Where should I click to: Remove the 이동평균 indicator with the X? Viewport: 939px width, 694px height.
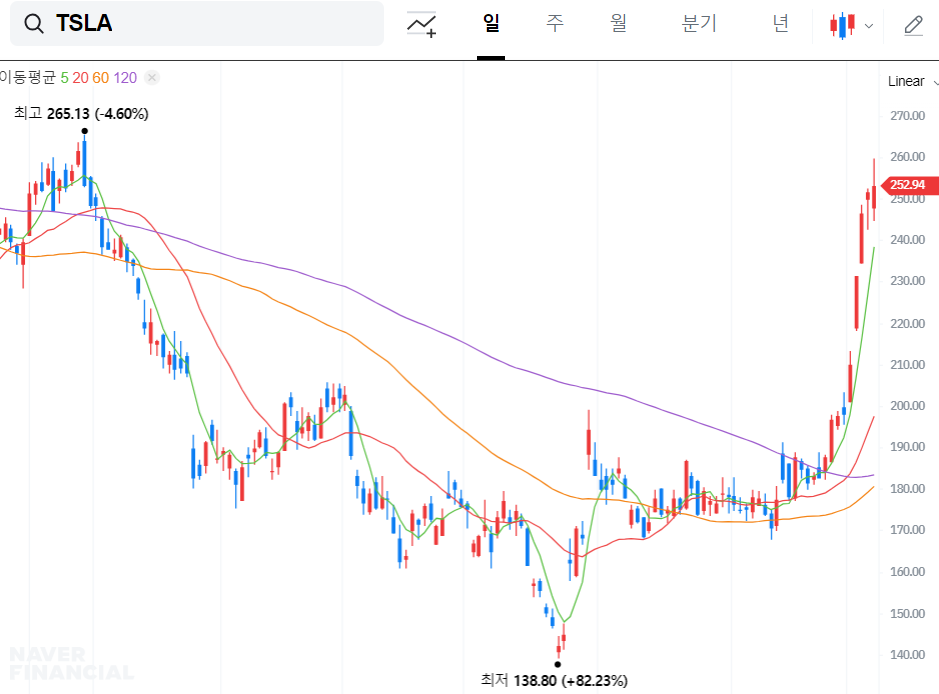point(152,77)
